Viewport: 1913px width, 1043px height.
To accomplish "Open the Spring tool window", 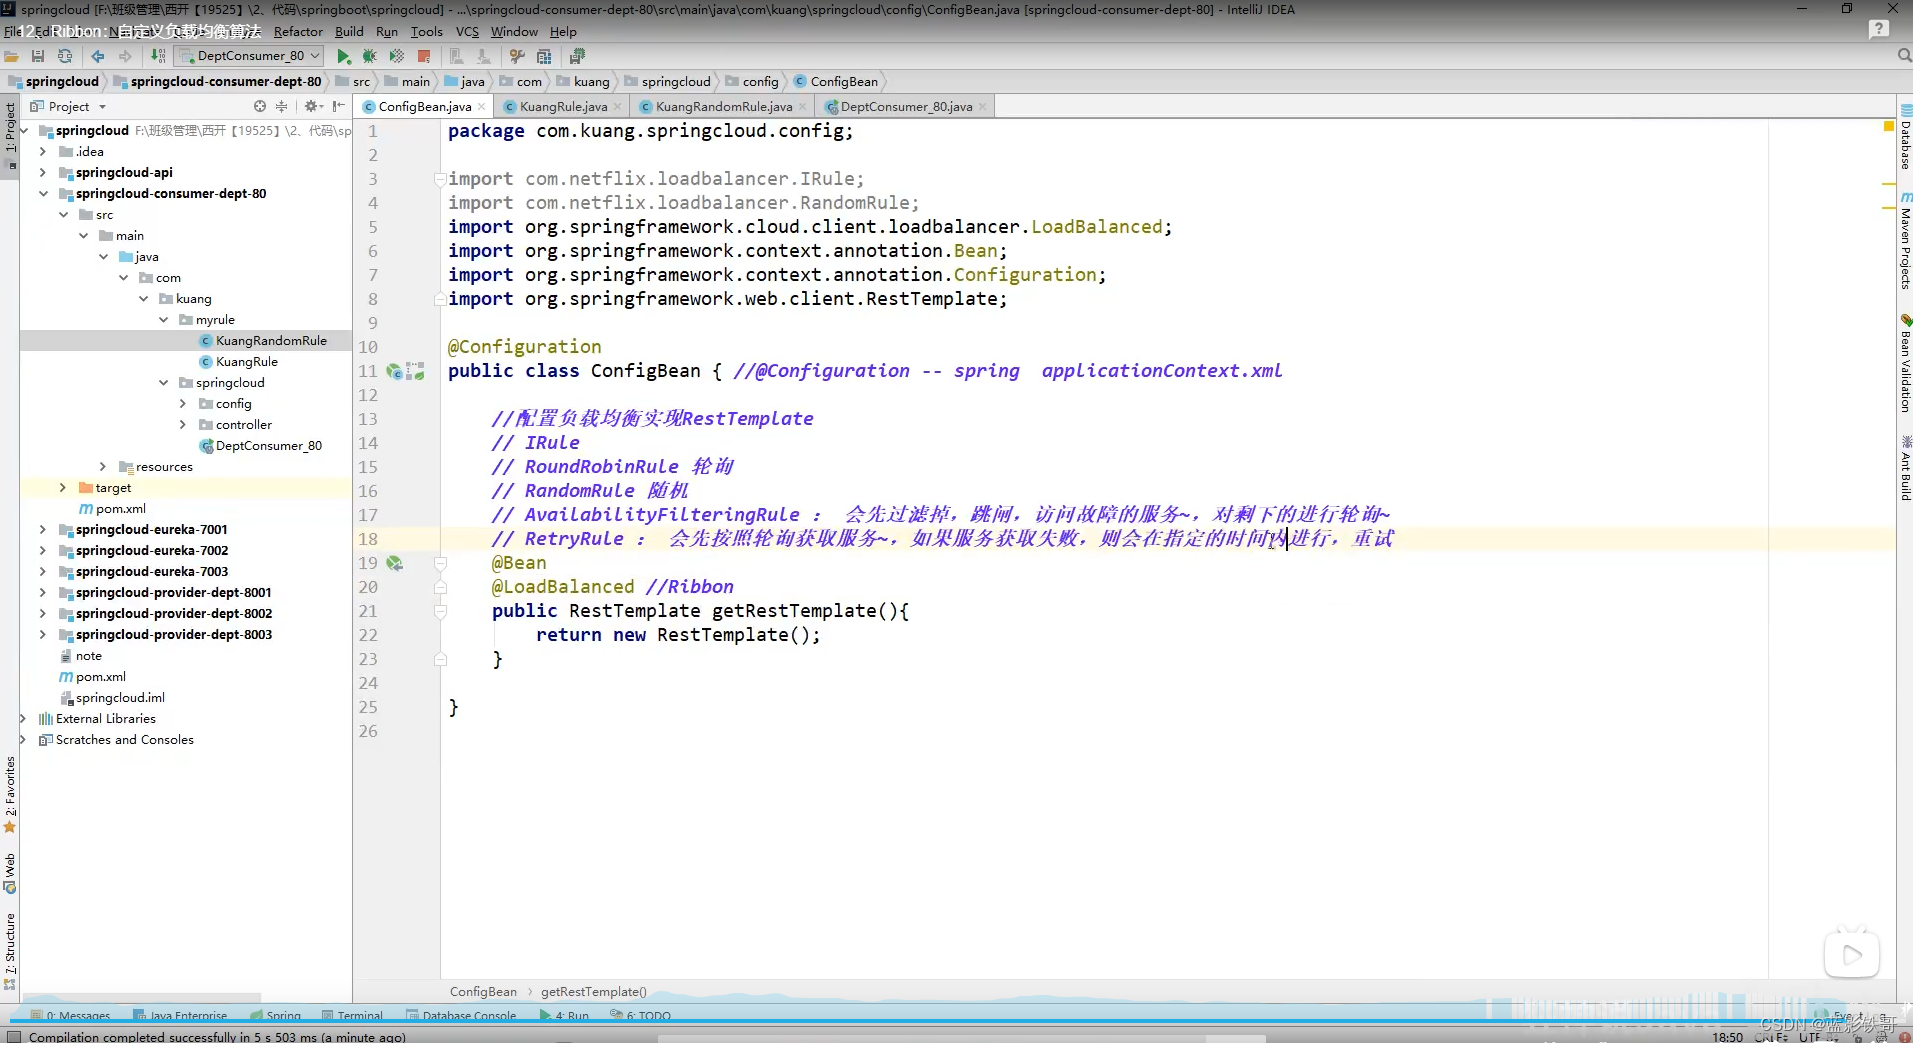I will point(276,1015).
